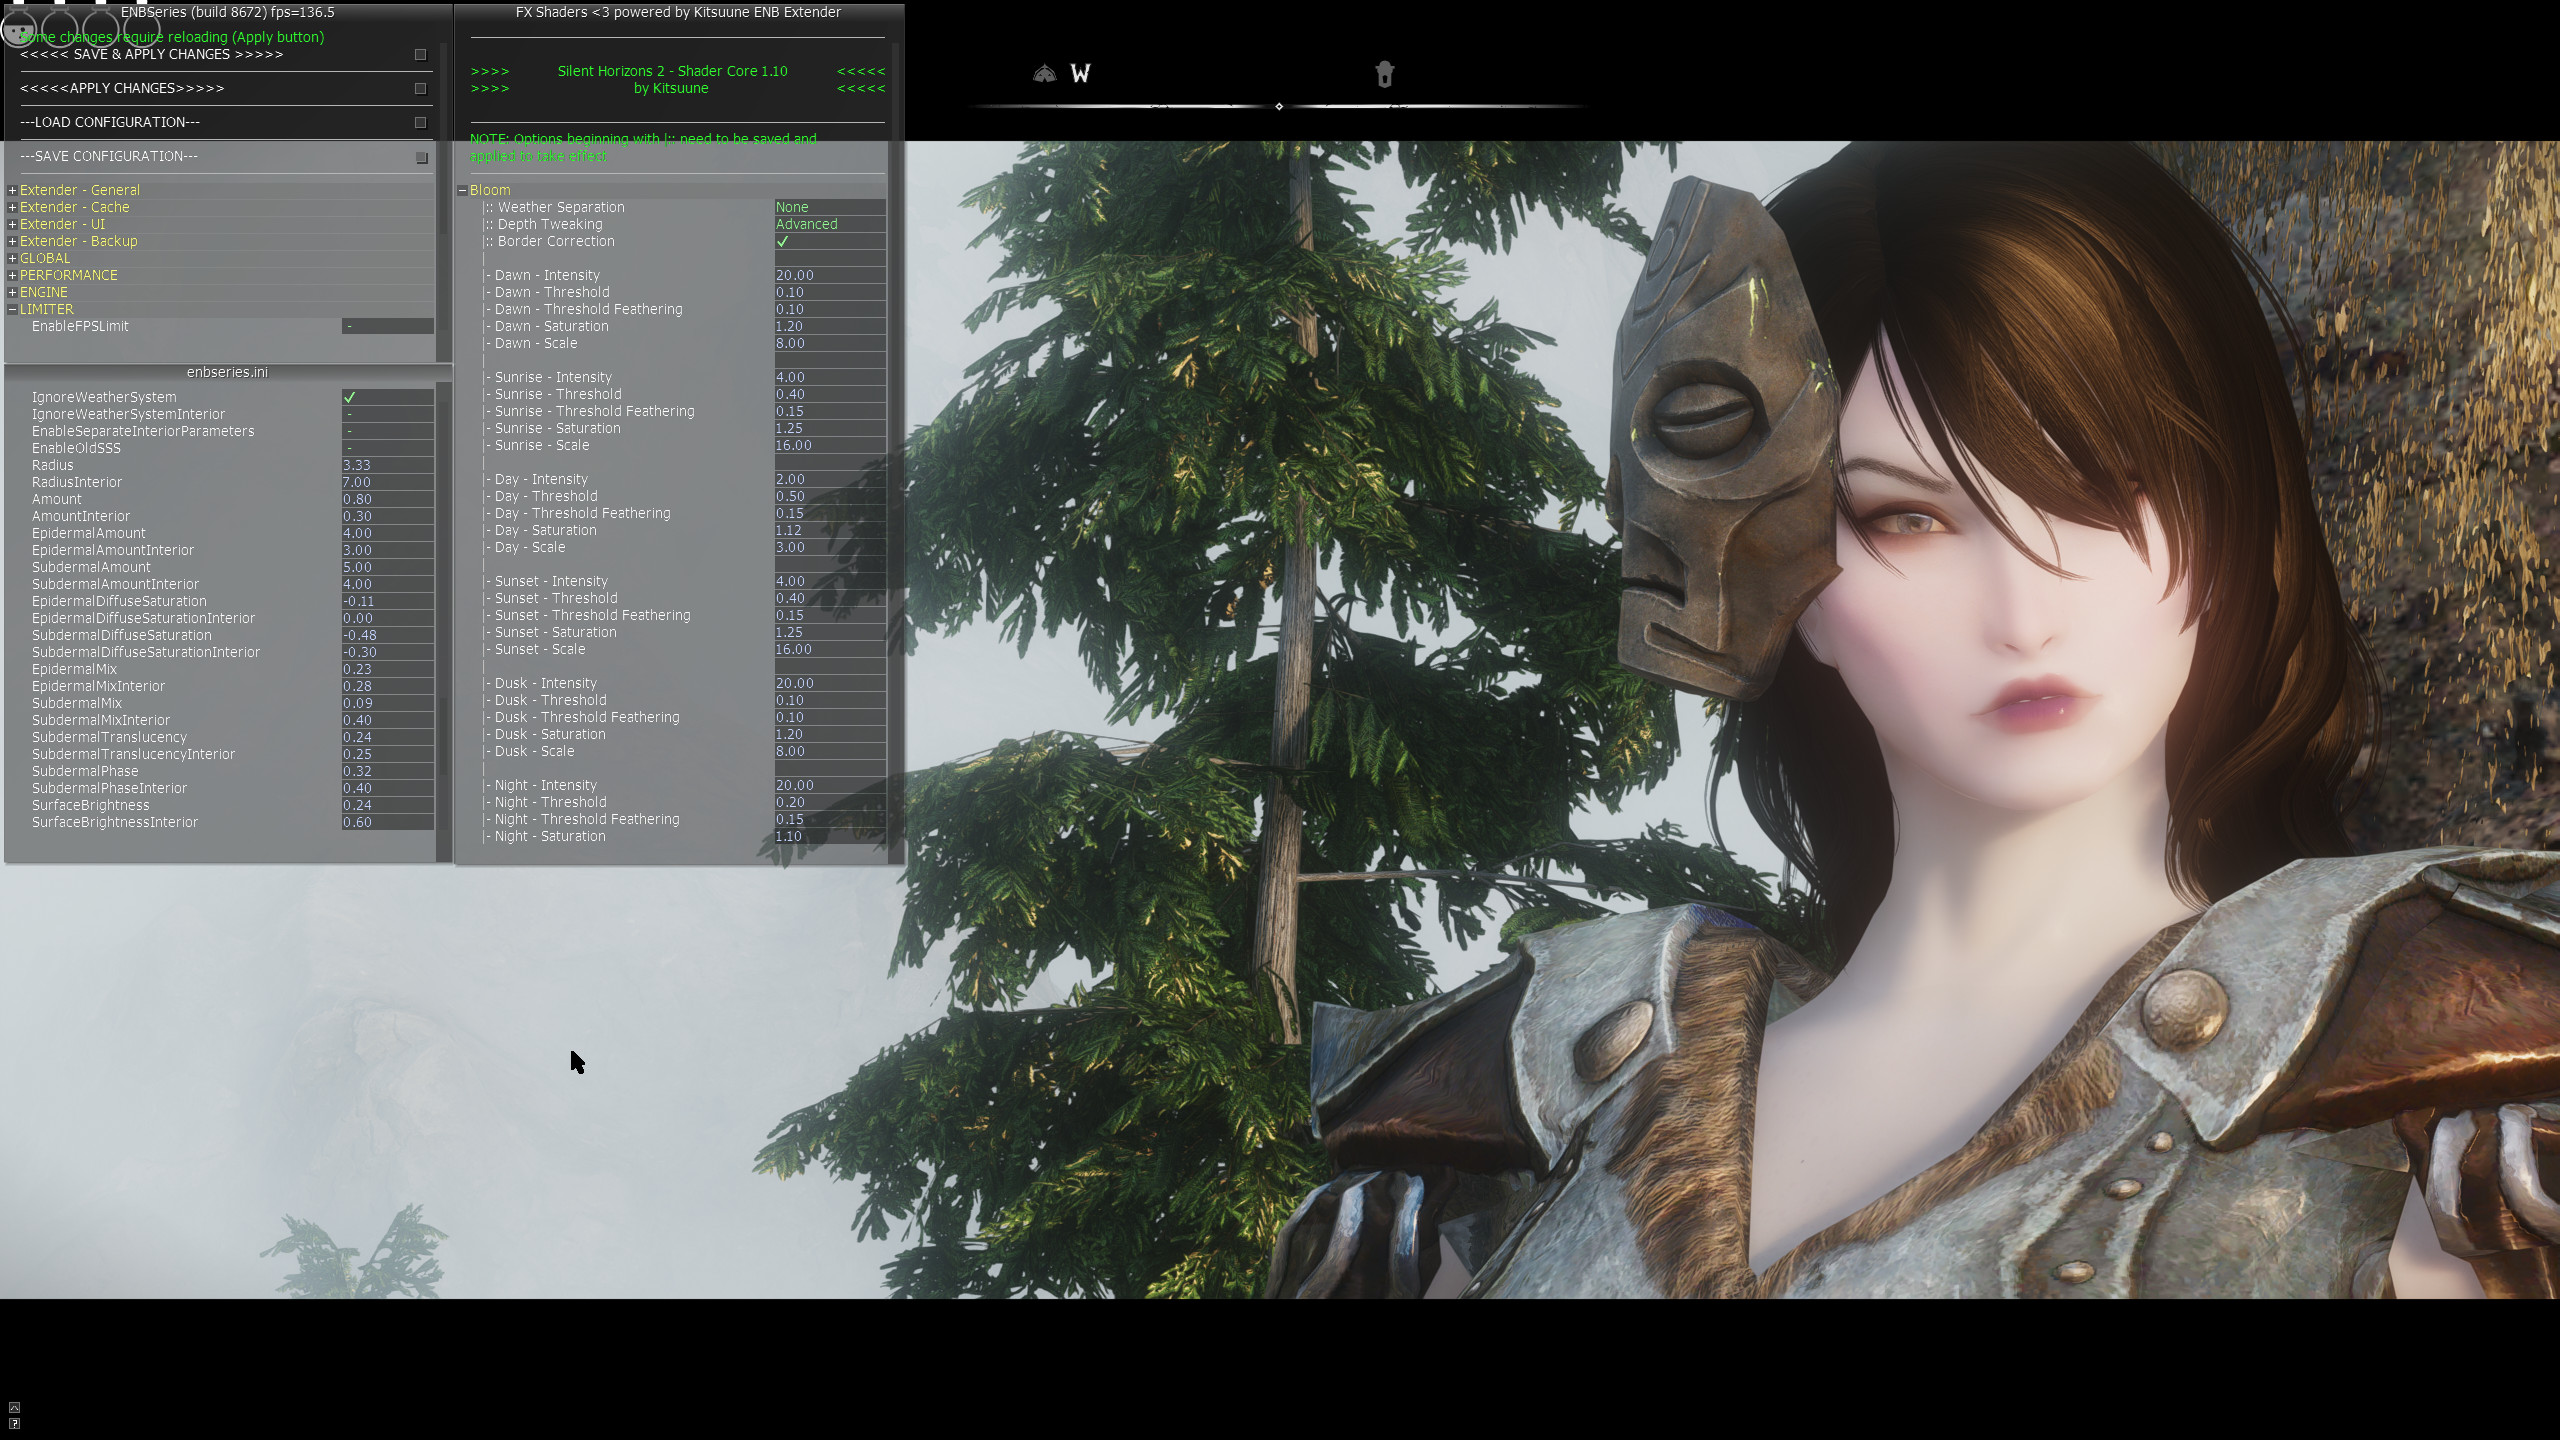Open the Depth Tweaking Advanced dropdown
Viewport: 2560px width, 1440px height.
pos(828,224)
